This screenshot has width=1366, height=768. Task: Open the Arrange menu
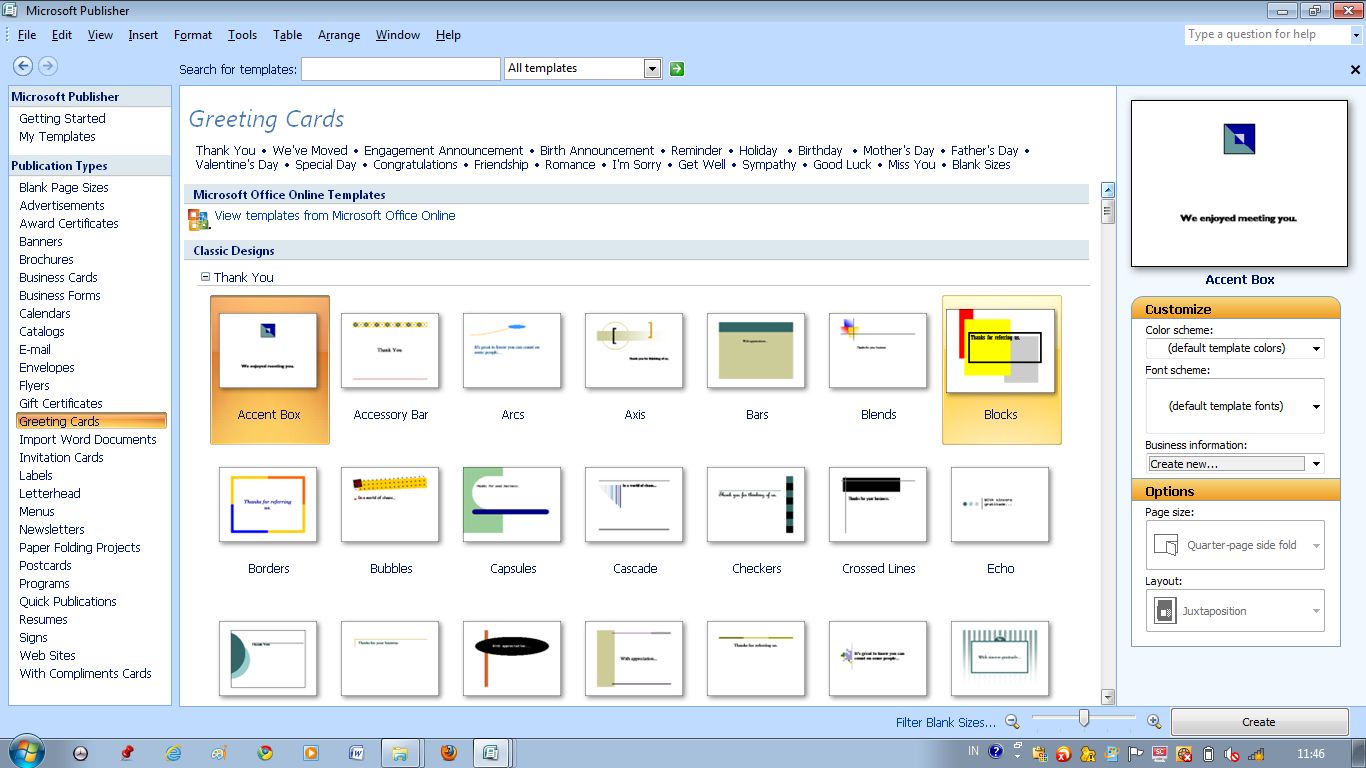click(x=339, y=35)
